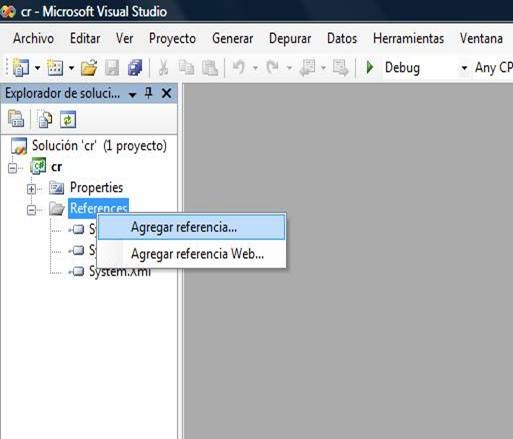Image resolution: width=513 pixels, height=439 pixels.
Task: Click the New Project toolbar icon
Action: tap(21, 68)
